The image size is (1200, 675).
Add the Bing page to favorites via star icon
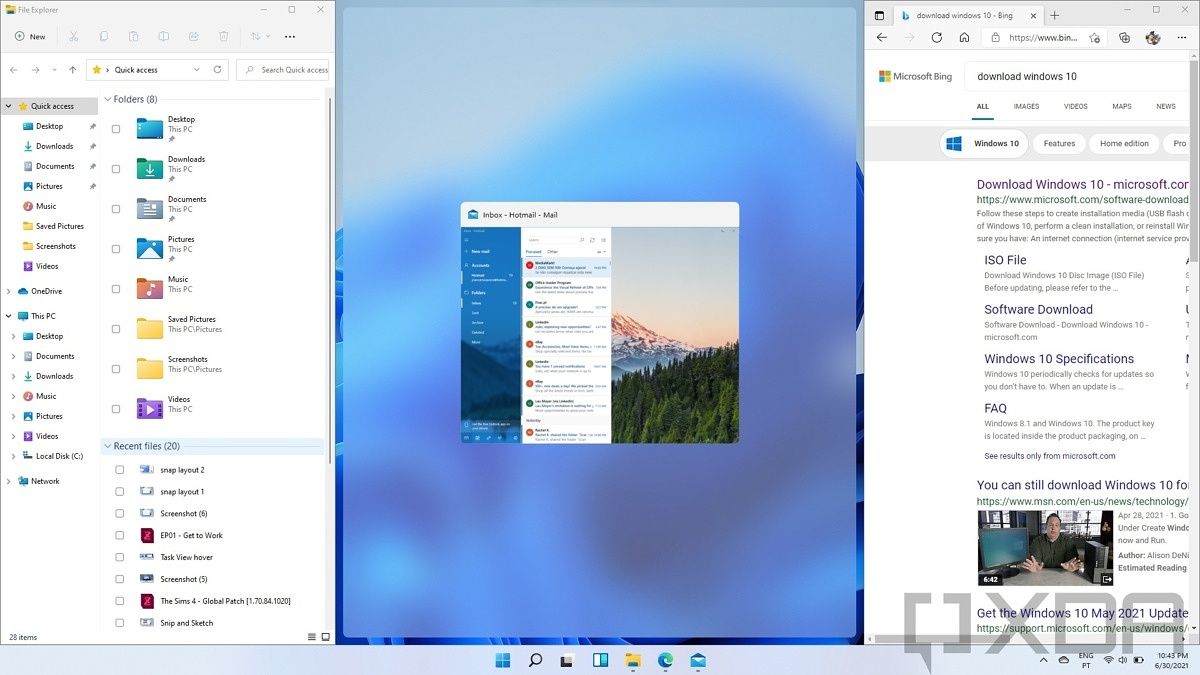coord(1094,37)
